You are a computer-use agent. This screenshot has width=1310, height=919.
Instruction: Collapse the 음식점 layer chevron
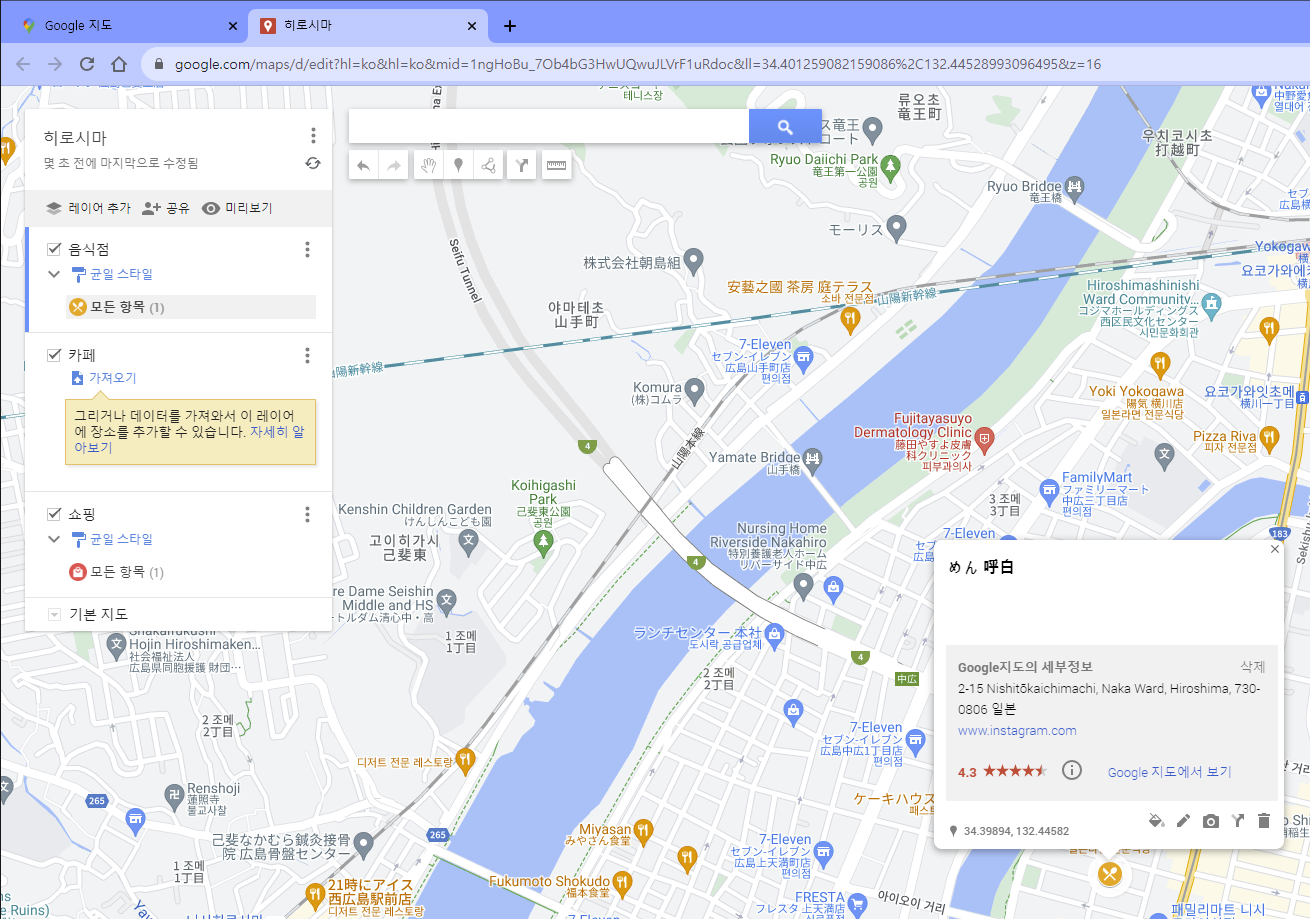(54, 274)
